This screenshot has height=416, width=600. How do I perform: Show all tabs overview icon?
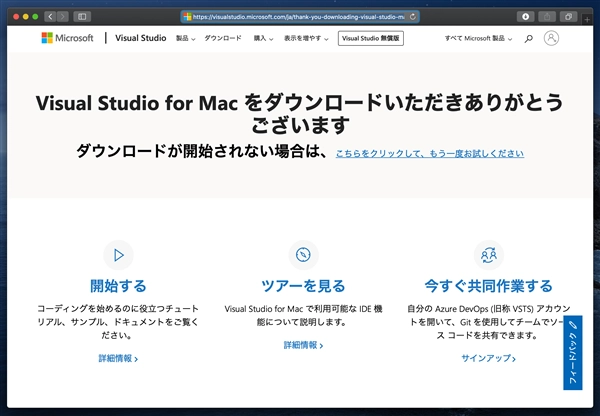pyautogui.click(x=568, y=16)
